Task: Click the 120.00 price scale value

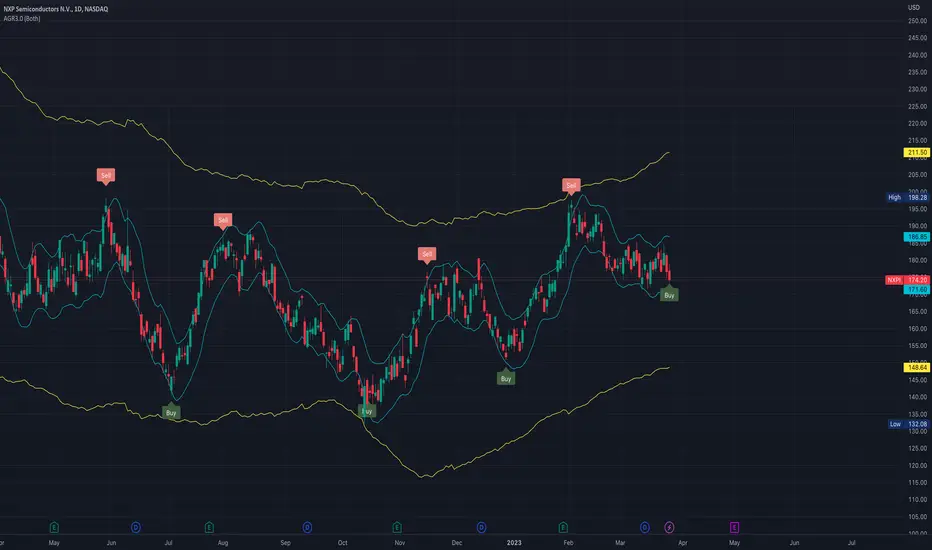Action: (917, 466)
